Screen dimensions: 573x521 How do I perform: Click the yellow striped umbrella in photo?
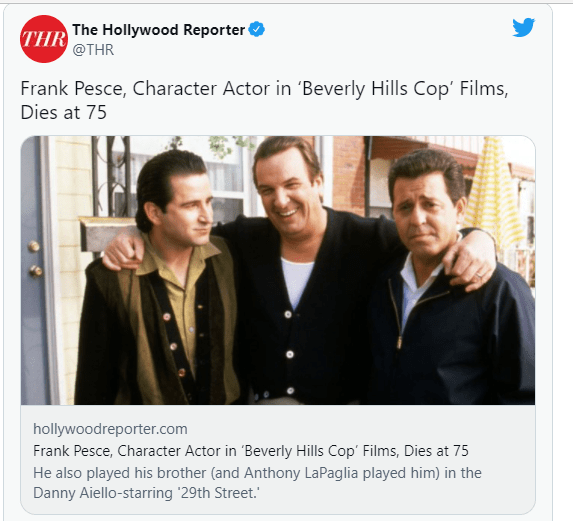pyautogui.click(x=493, y=192)
